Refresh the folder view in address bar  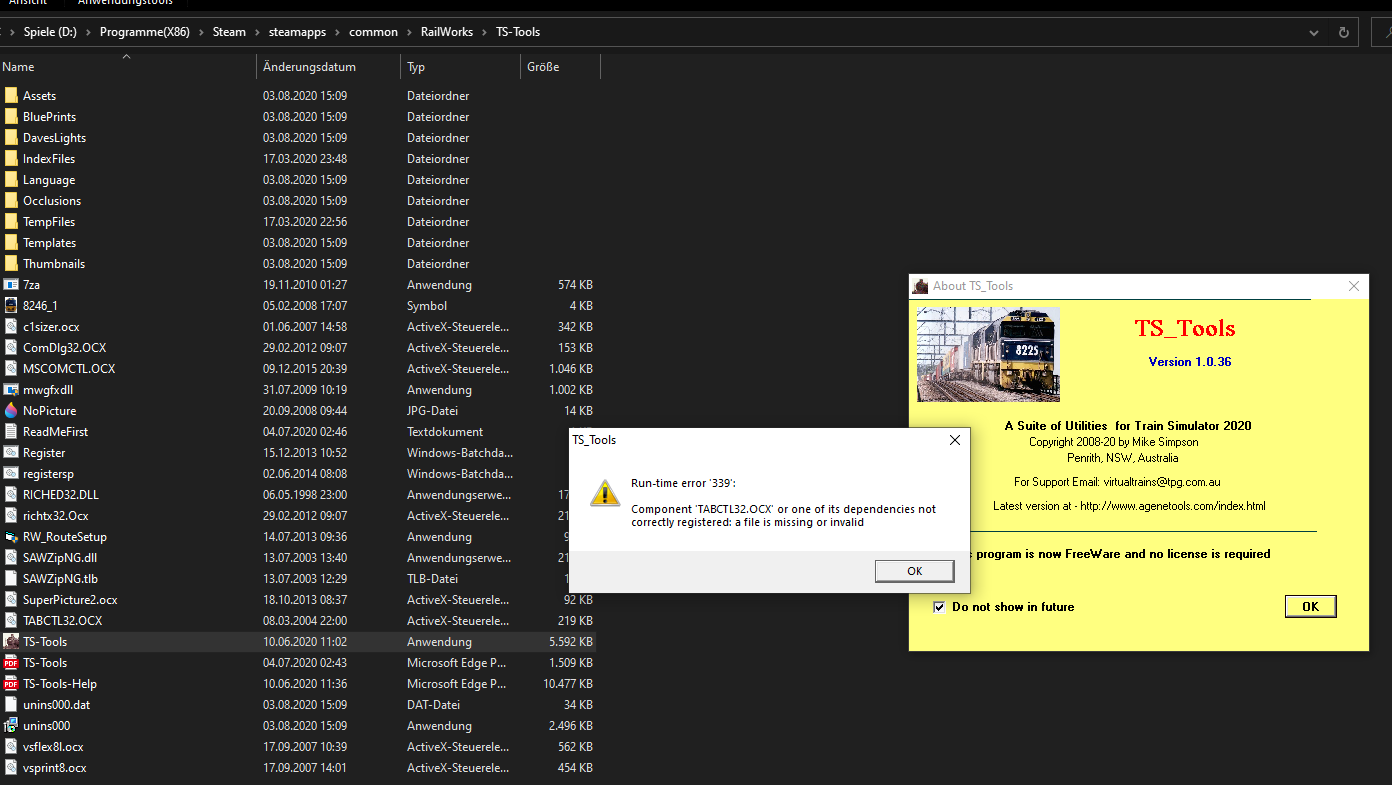pyautogui.click(x=1343, y=32)
